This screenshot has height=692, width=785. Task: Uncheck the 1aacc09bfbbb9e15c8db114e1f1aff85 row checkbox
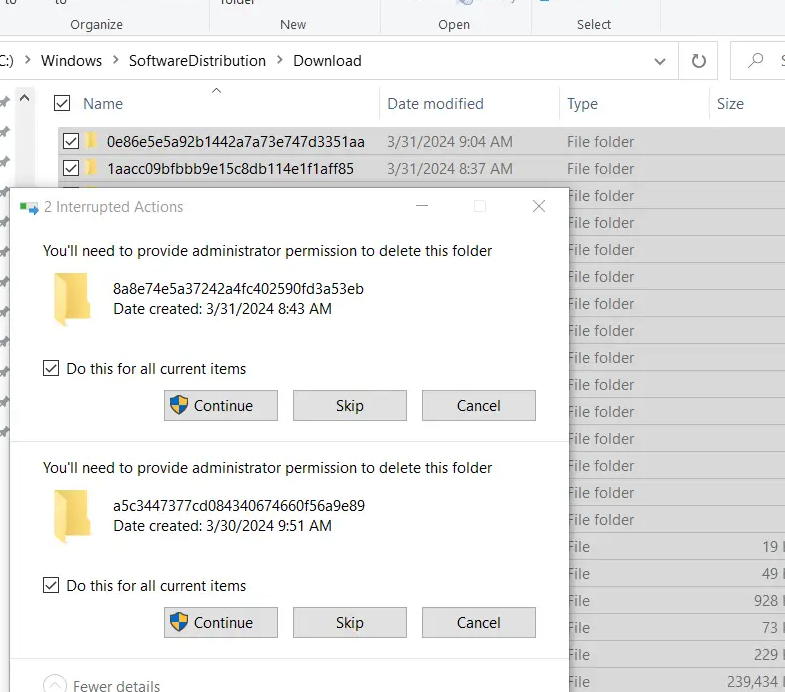[71, 168]
